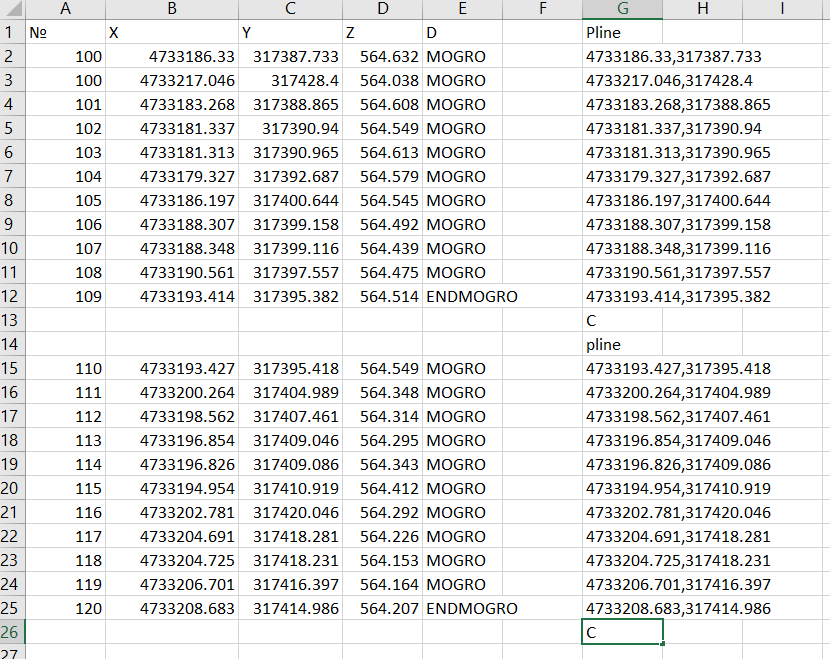Select cell with value 4733190.561

172,273
